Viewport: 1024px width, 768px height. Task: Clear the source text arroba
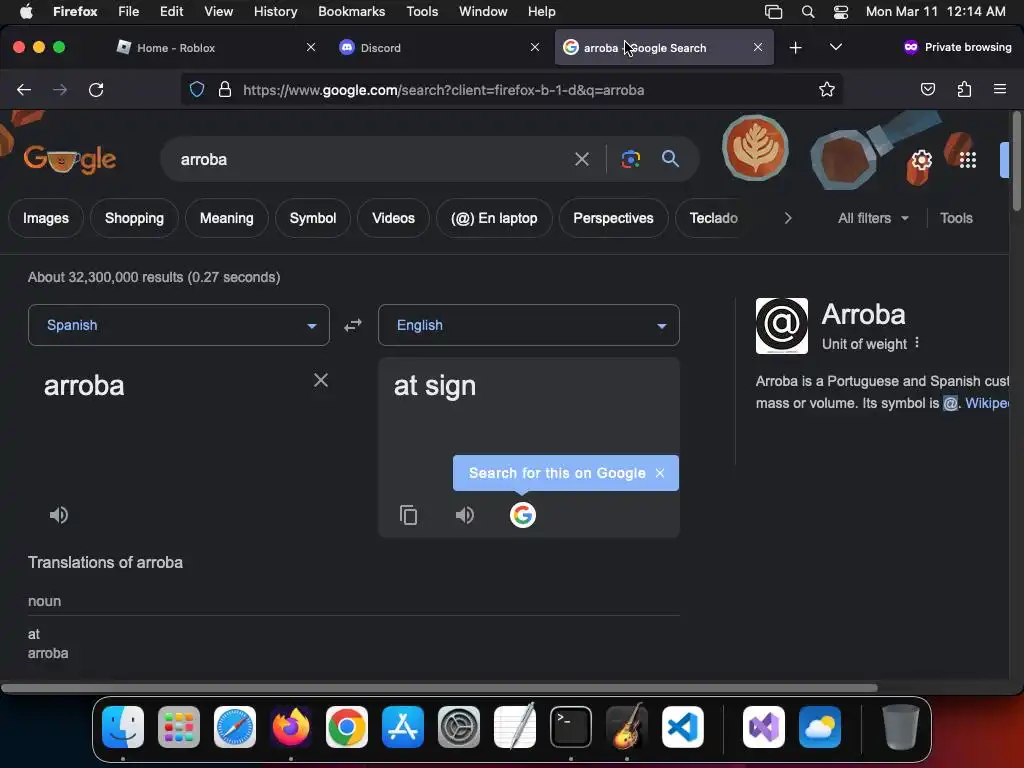(321, 380)
